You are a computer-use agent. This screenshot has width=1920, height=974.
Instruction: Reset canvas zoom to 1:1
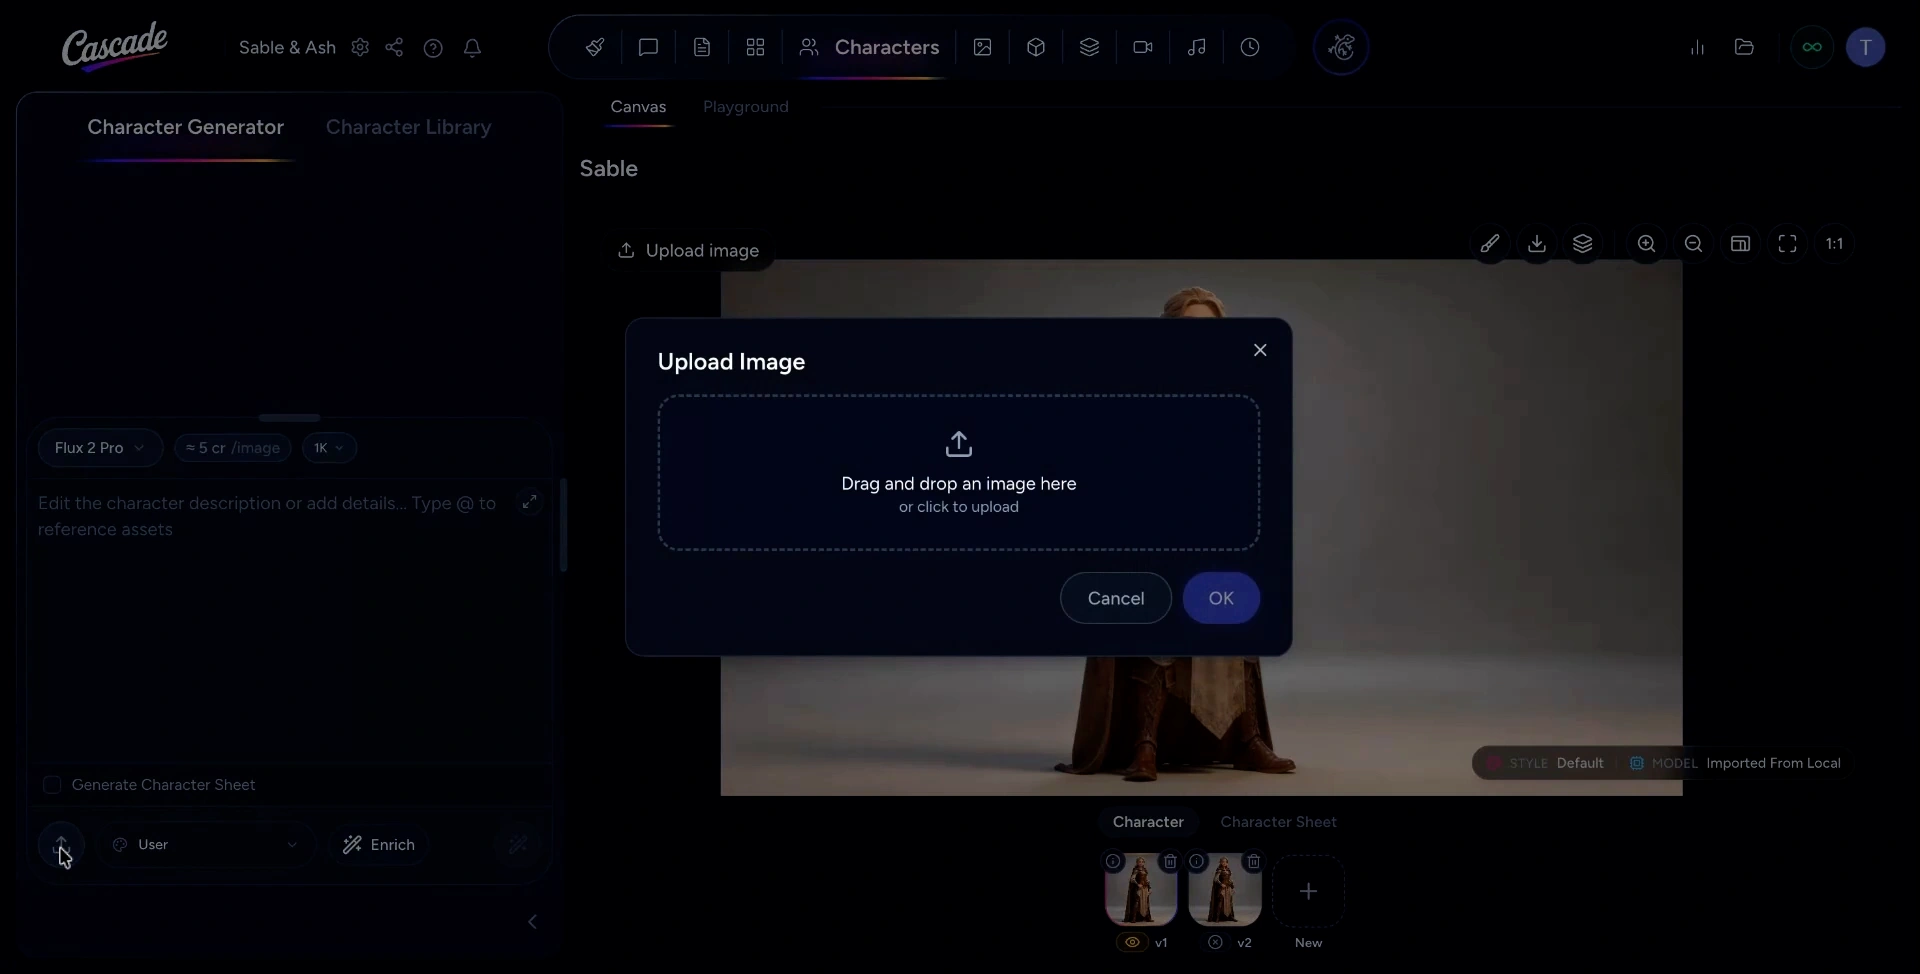click(1834, 243)
